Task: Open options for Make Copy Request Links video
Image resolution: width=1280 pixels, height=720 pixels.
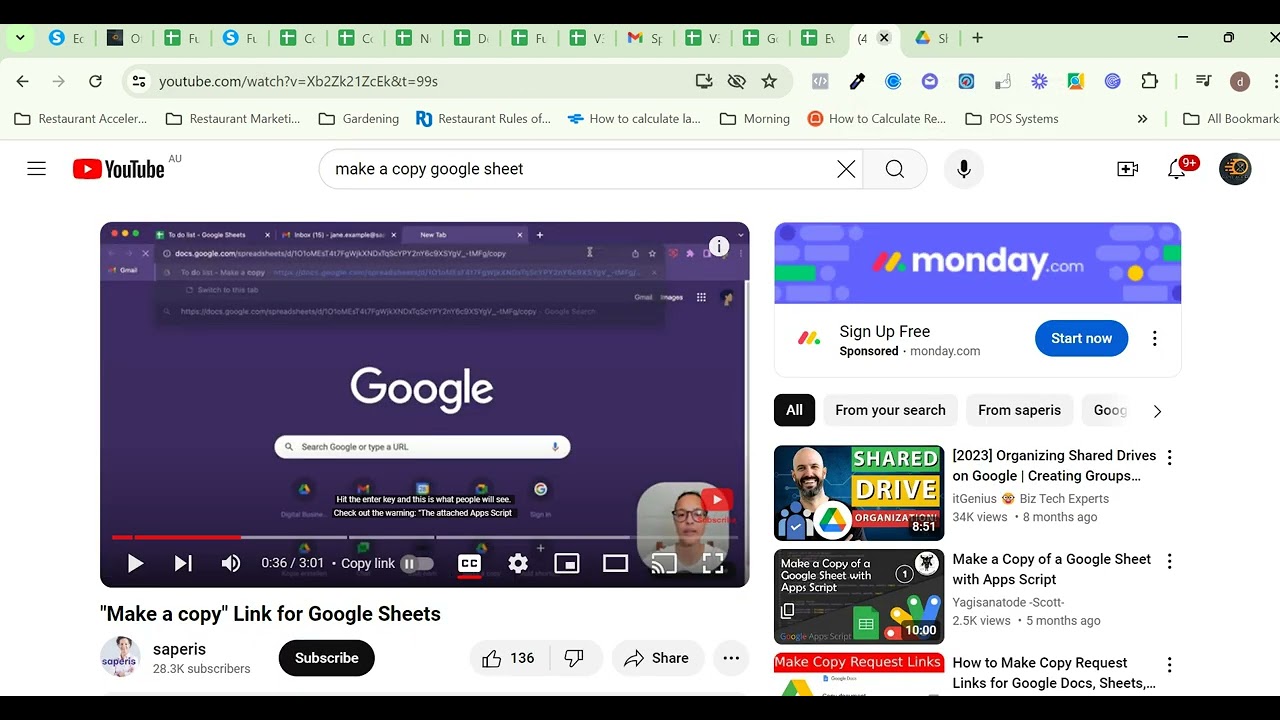Action: click(1169, 665)
